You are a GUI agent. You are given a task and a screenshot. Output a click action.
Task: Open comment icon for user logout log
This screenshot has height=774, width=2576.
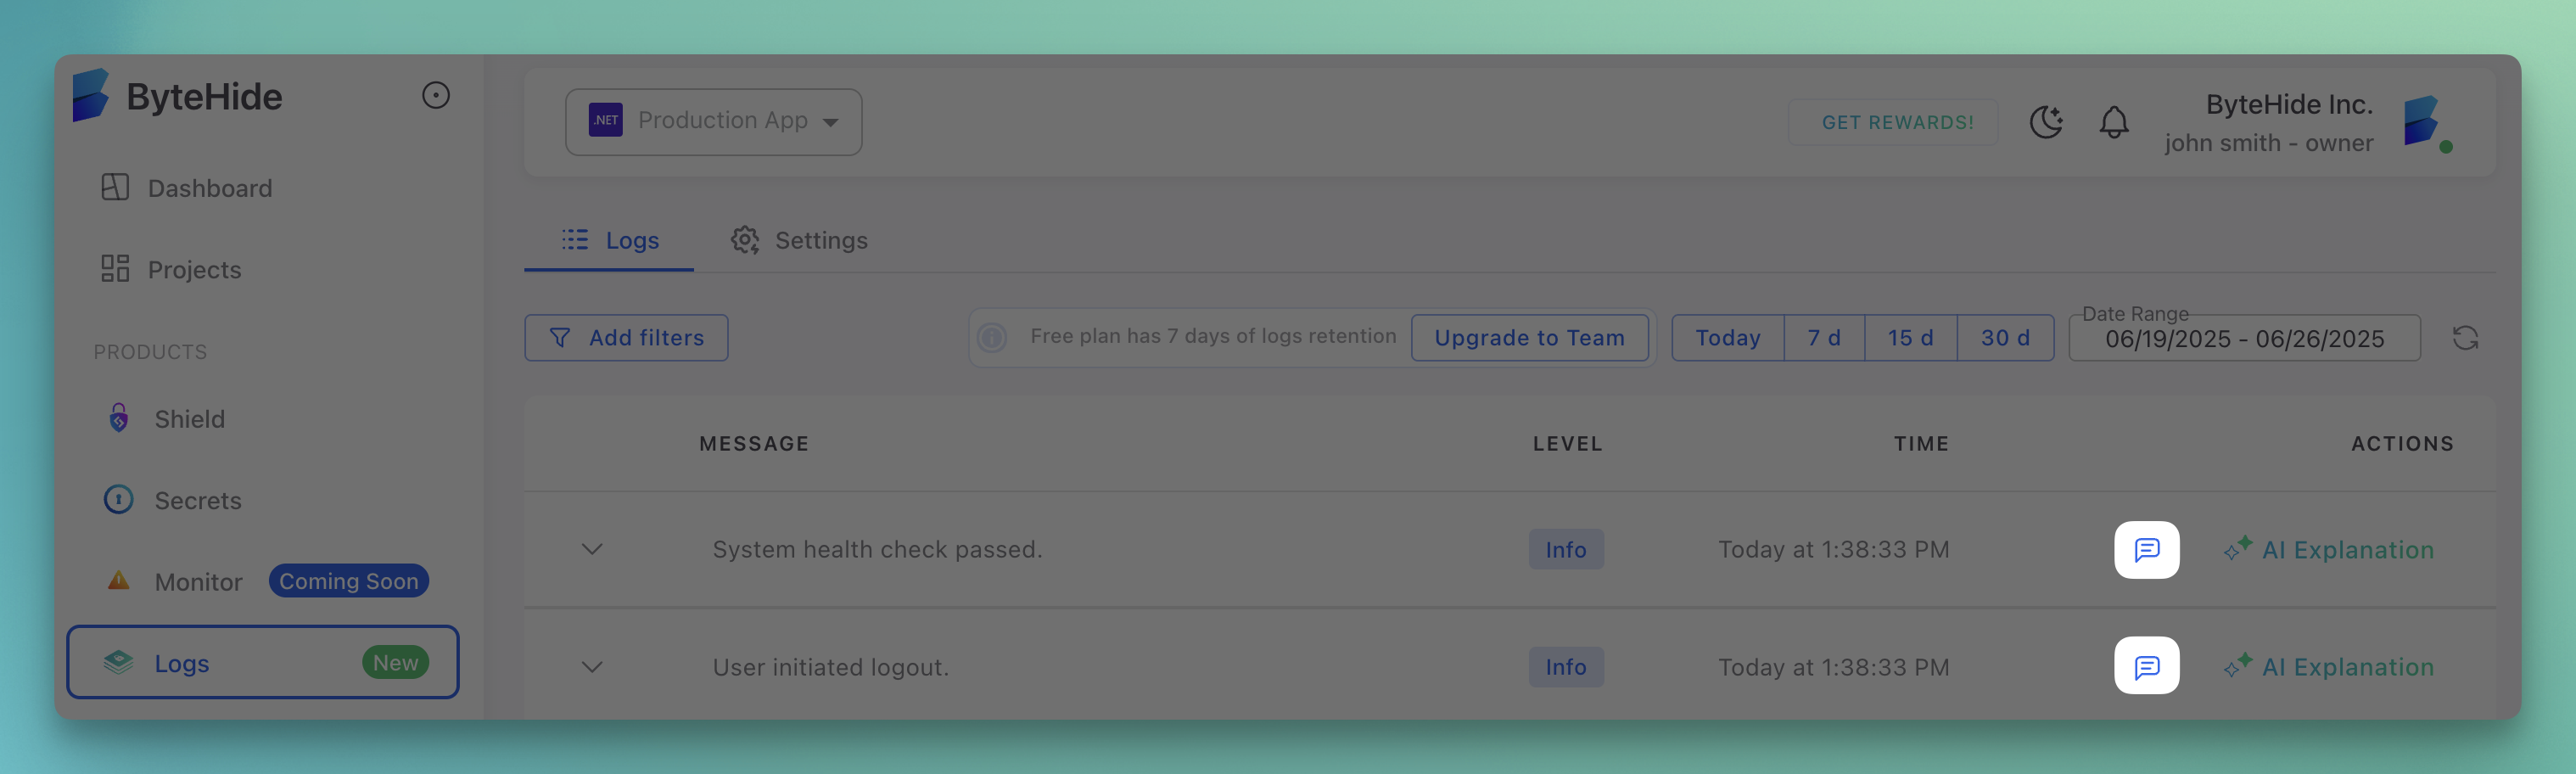(x=2146, y=666)
